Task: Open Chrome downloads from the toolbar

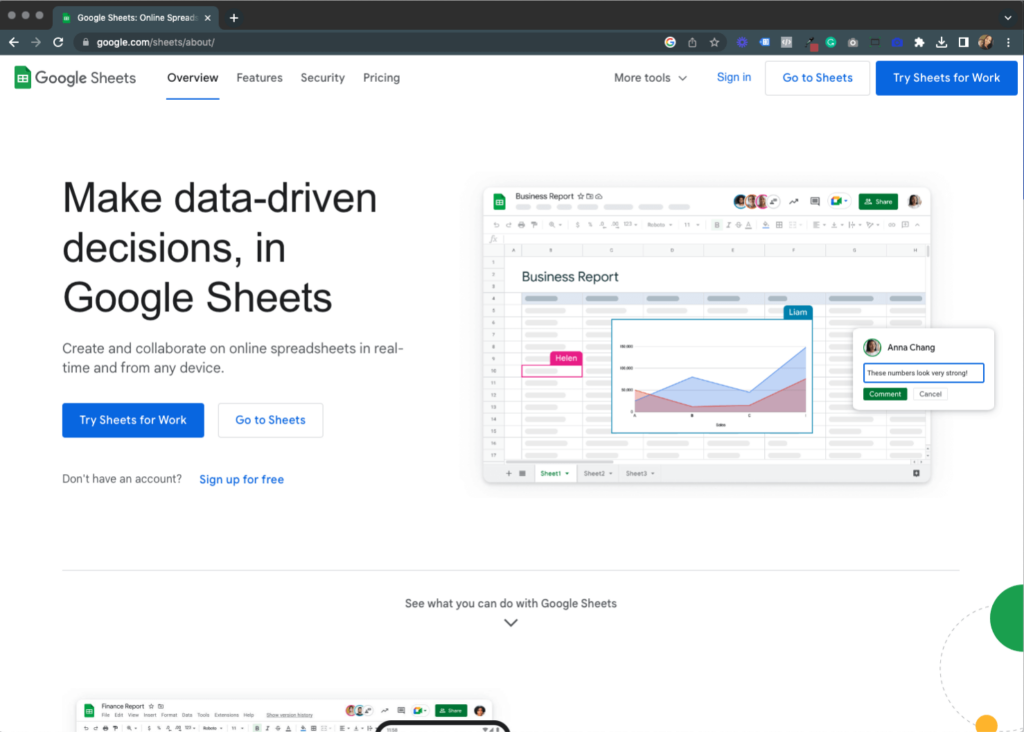Action: (x=942, y=42)
